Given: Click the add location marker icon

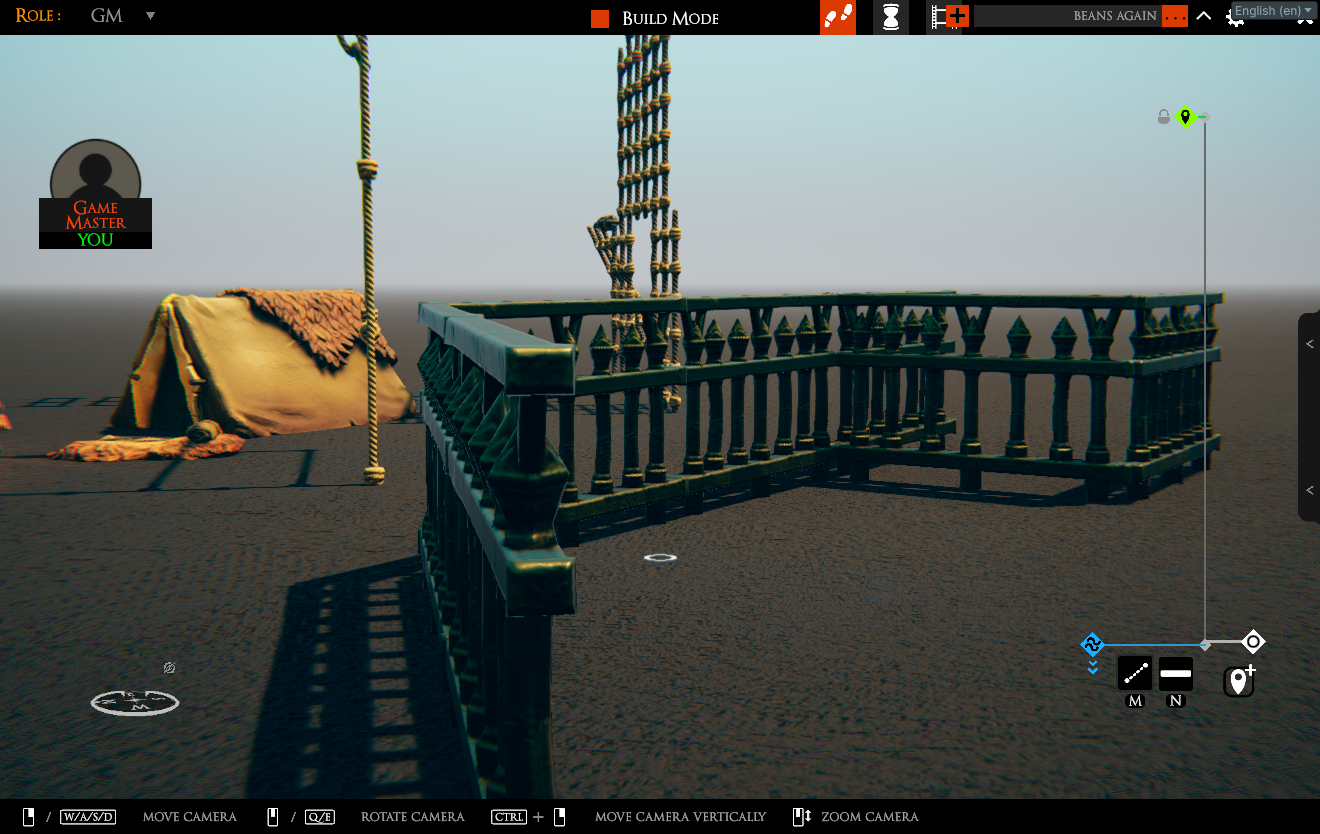Looking at the screenshot, I should pos(1239,681).
